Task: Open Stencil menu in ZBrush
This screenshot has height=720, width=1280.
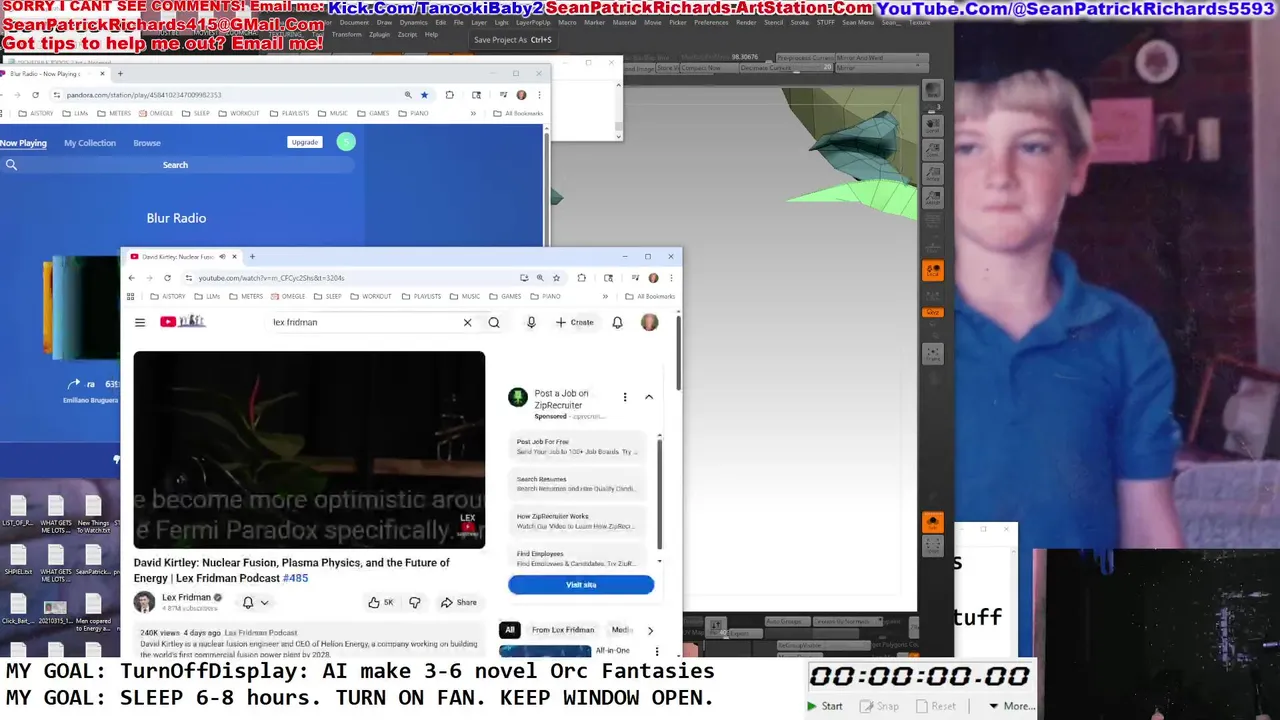Action: pos(773,22)
